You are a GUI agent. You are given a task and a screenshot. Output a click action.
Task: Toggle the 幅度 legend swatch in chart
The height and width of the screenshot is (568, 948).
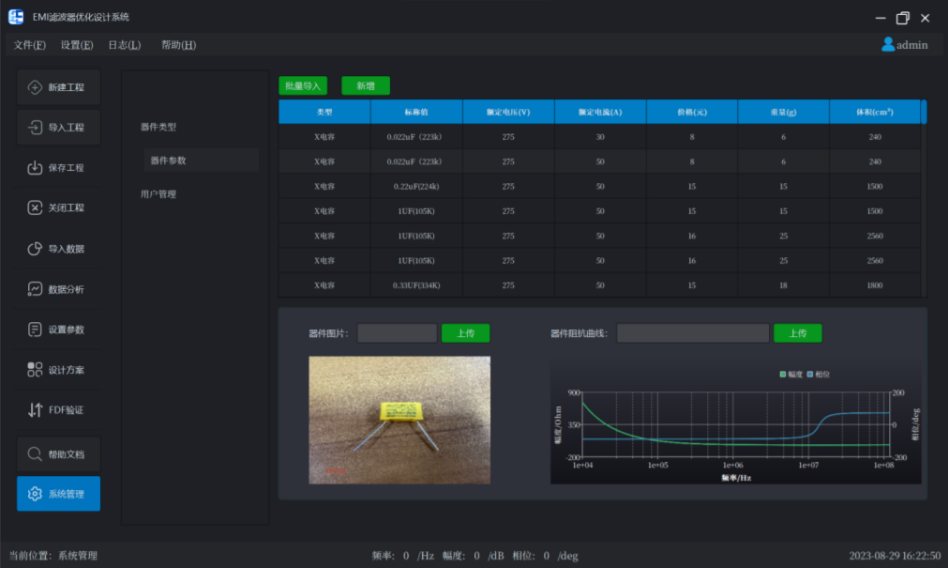pyautogui.click(x=783, y=374)
